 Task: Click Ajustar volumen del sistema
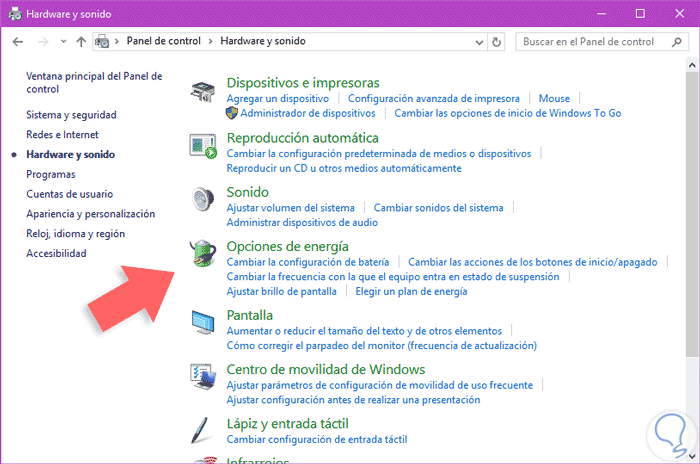click(290, 208)
